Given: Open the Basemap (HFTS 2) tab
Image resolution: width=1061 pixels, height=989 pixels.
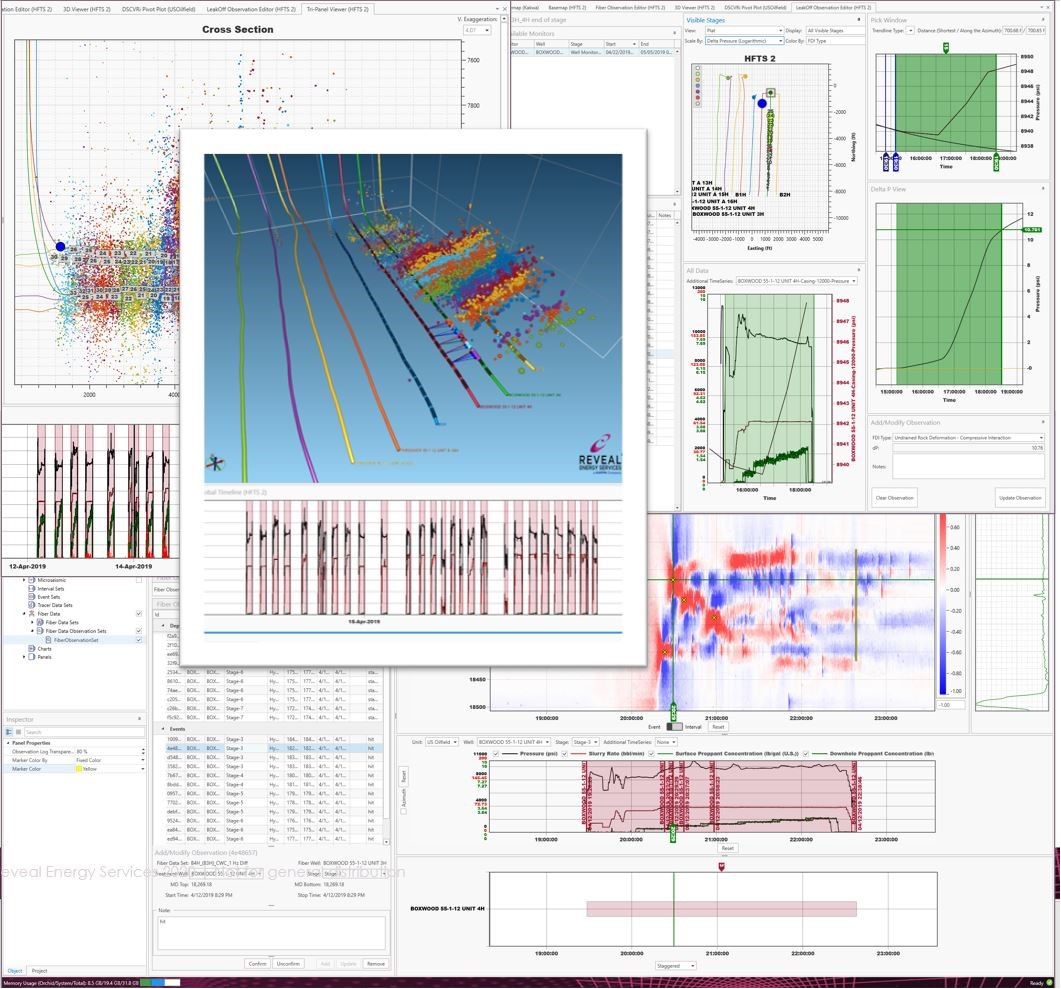Looking at the screenshot, I should tap(567, 7).
